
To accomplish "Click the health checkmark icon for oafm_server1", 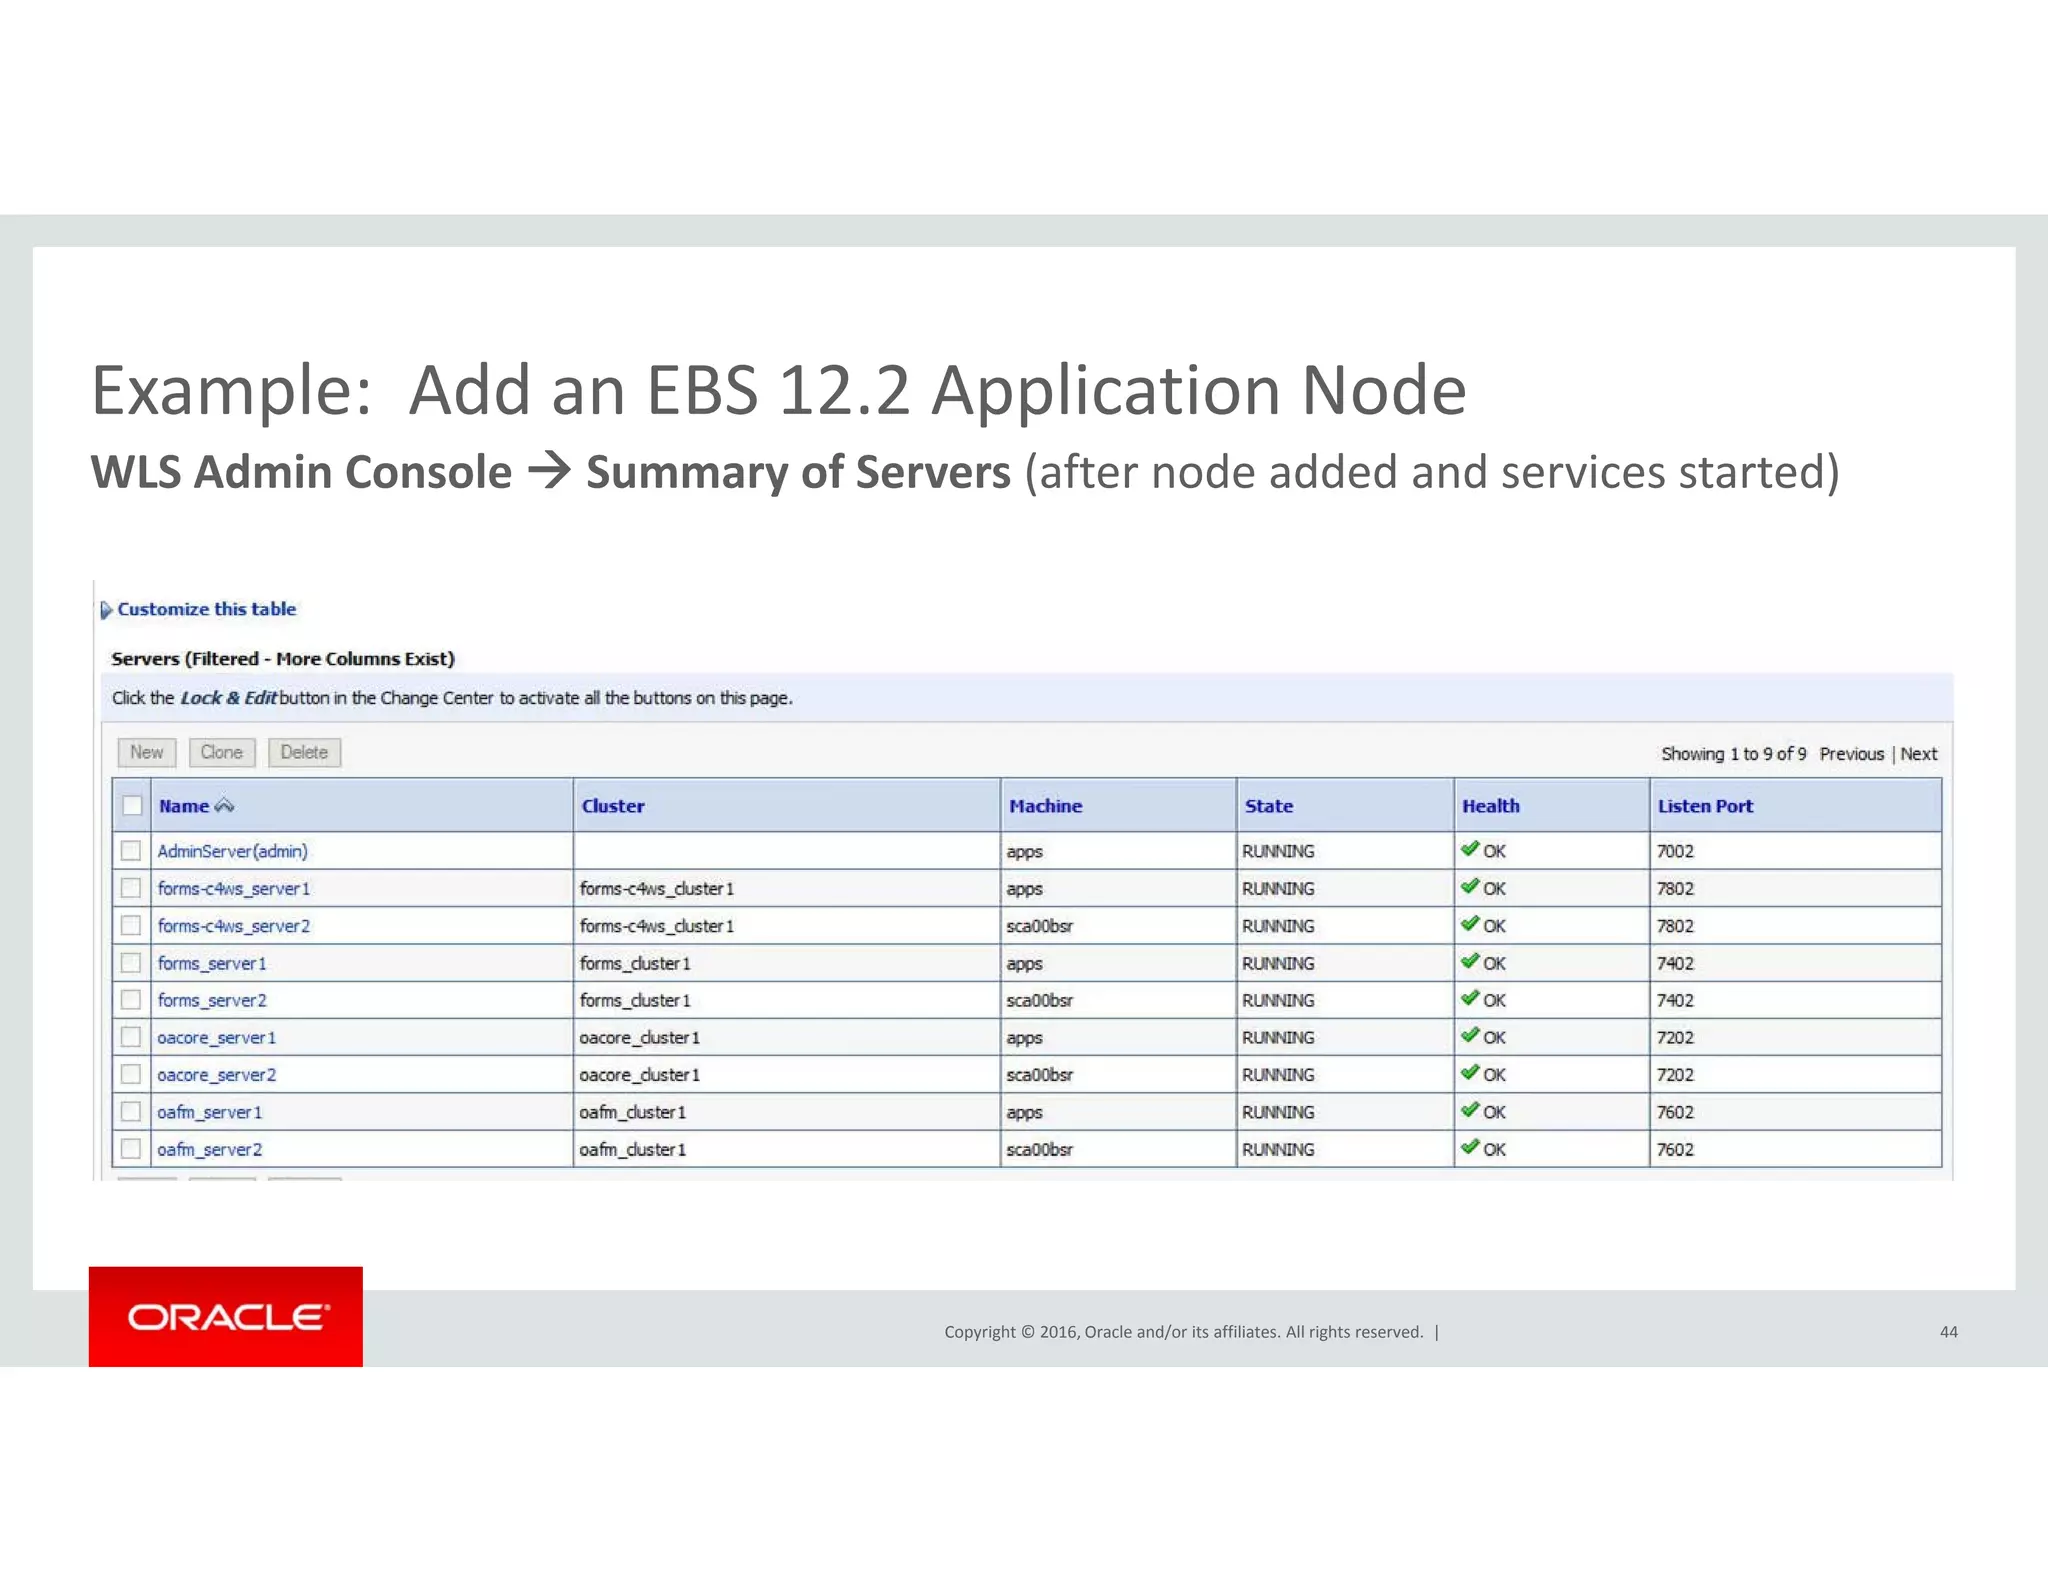I will (x=1469, y=1110).
